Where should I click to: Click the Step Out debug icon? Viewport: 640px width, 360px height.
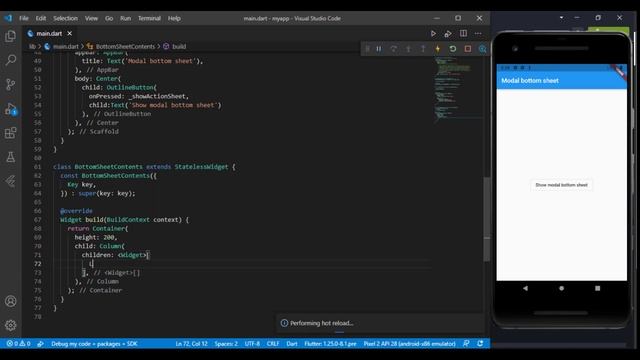[423, 49]
